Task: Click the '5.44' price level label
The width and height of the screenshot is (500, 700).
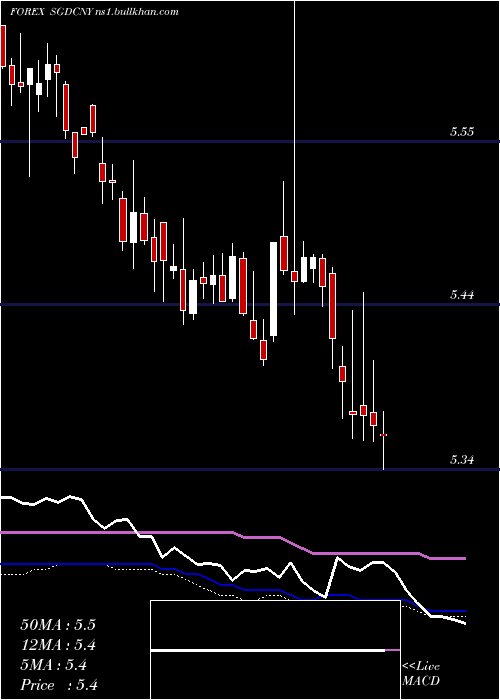Action: pyautogui.click(x=462, y=295)
